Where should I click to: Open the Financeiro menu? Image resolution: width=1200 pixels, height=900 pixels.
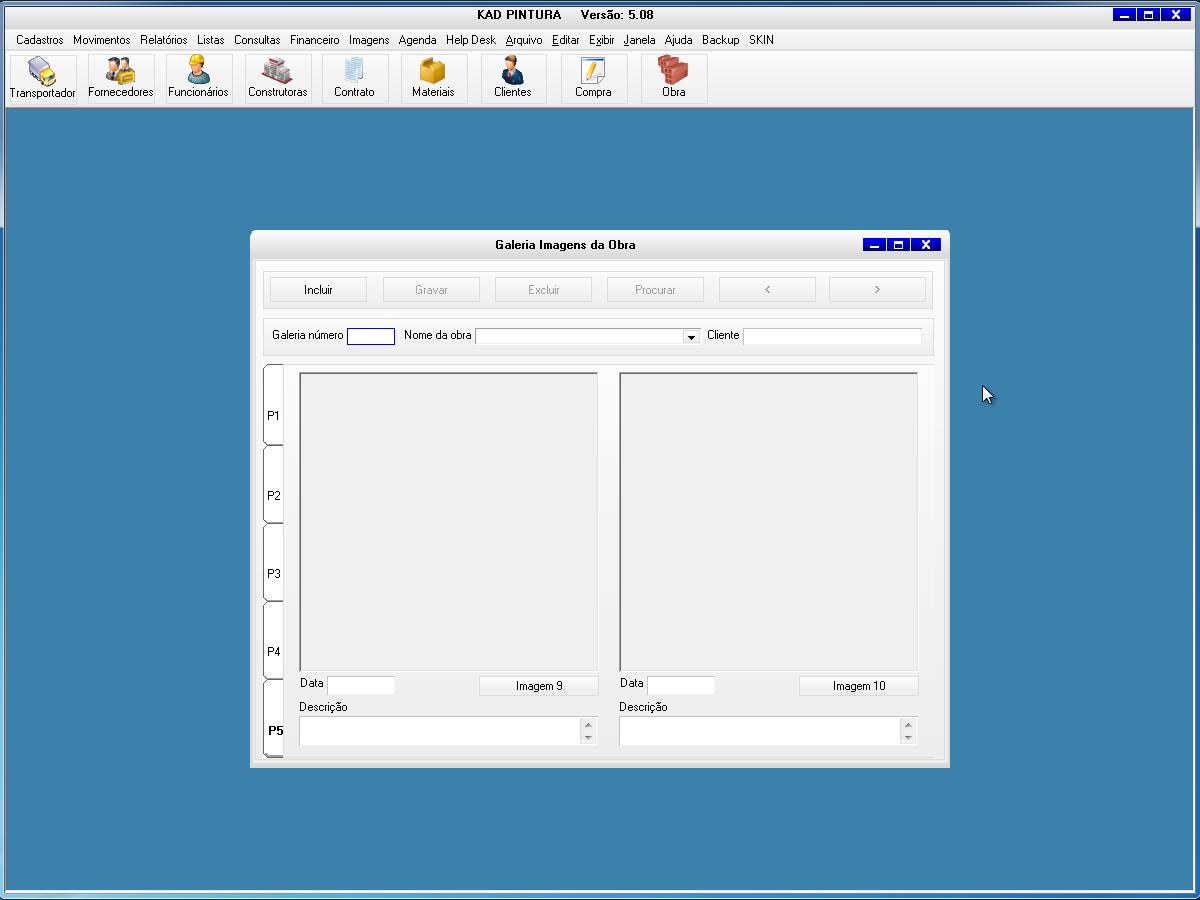pyautogui.click(x=315, y=40)
